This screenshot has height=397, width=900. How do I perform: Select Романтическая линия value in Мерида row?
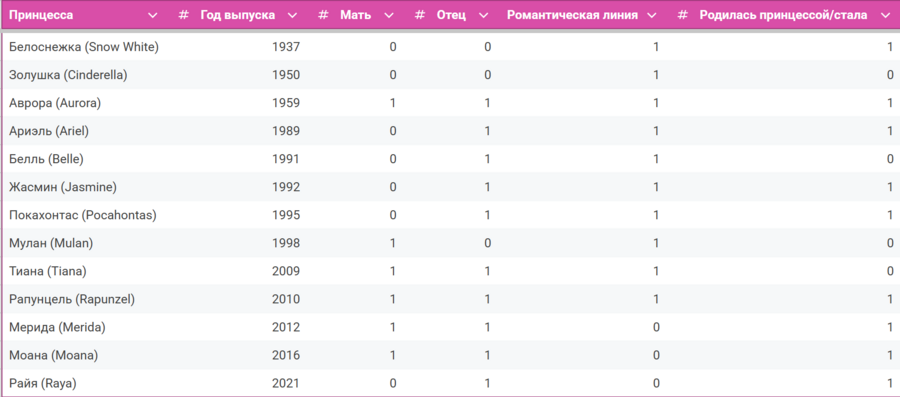click(656, 328)
